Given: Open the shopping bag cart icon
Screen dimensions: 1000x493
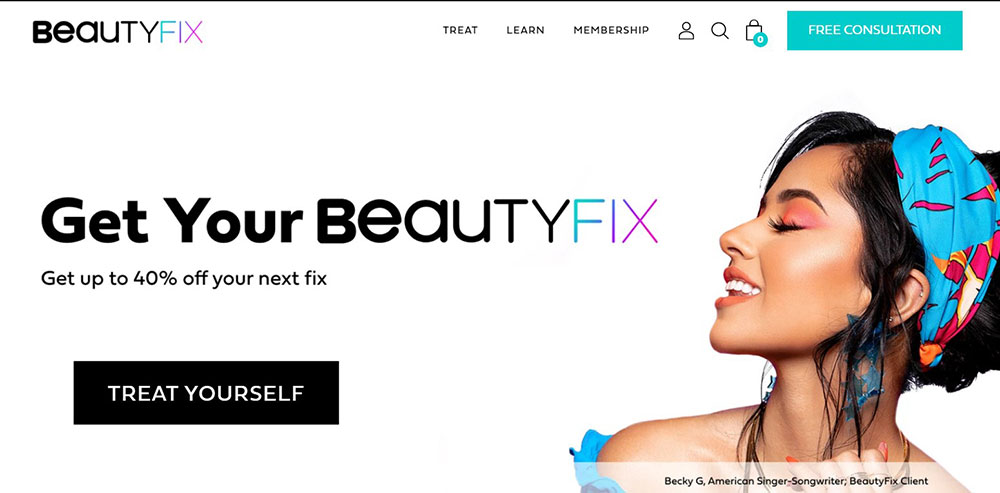Looking at the screenshot, I should tap(754, 30).
